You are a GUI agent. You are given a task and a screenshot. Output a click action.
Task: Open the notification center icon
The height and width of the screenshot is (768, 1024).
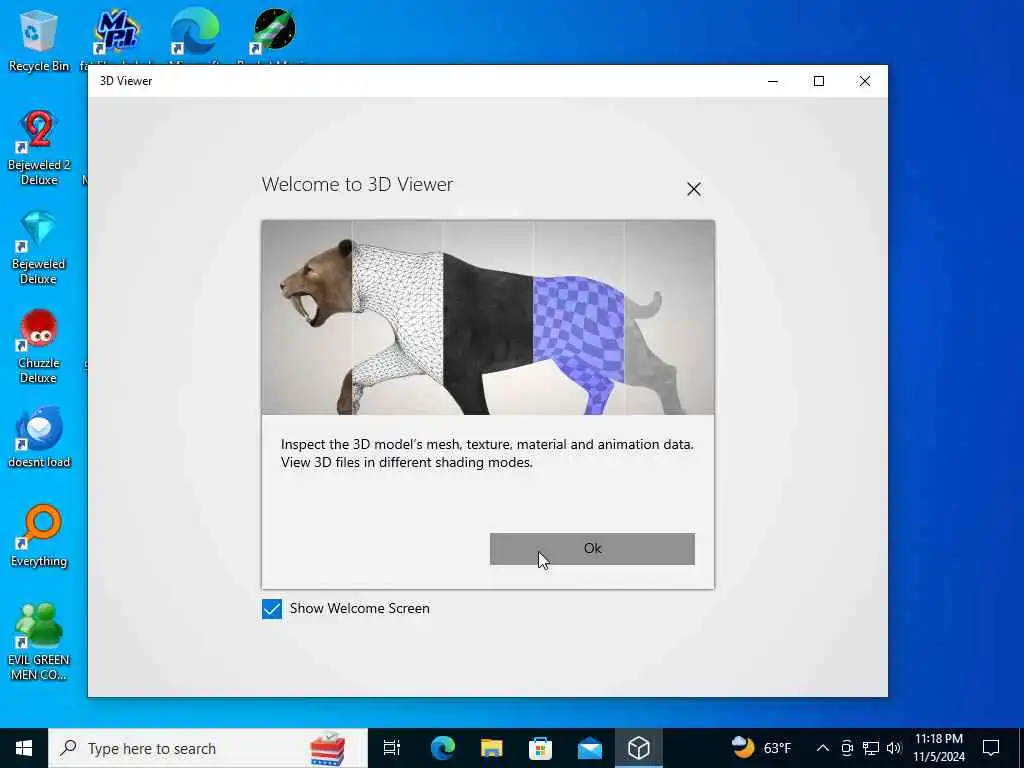[x=991, y=748]
